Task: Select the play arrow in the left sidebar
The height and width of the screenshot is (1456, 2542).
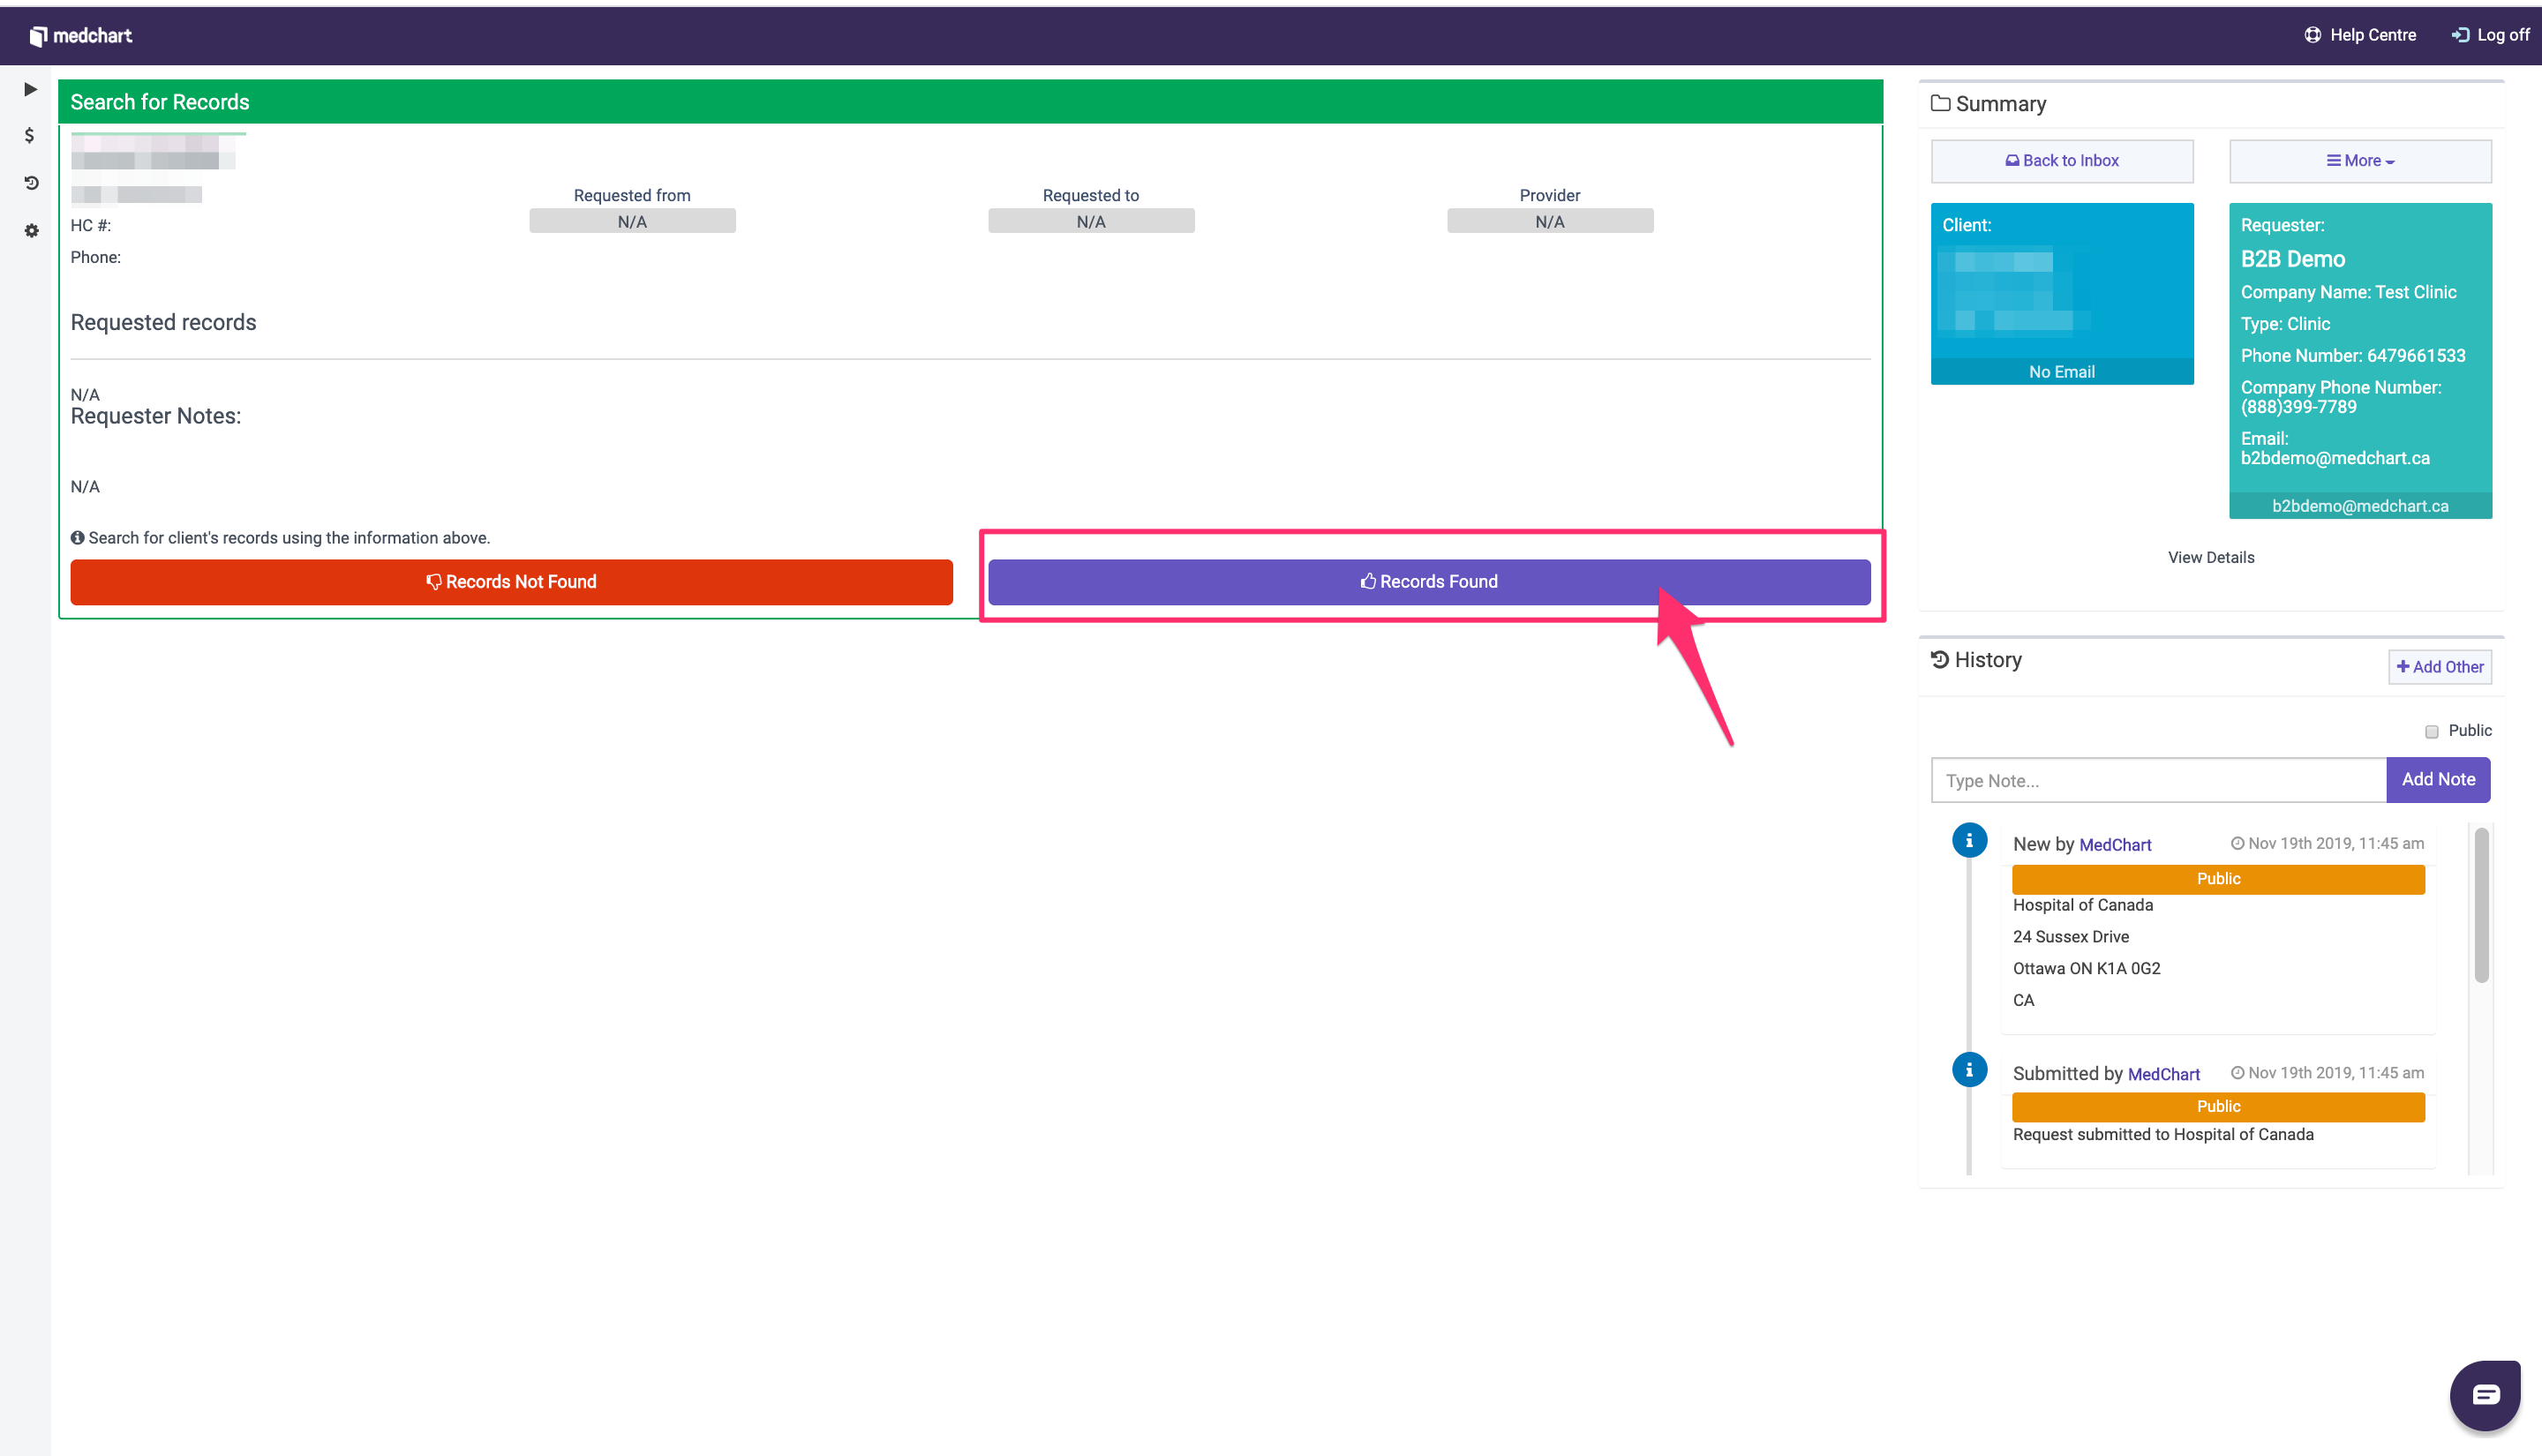Action: (x=29, y=89)
